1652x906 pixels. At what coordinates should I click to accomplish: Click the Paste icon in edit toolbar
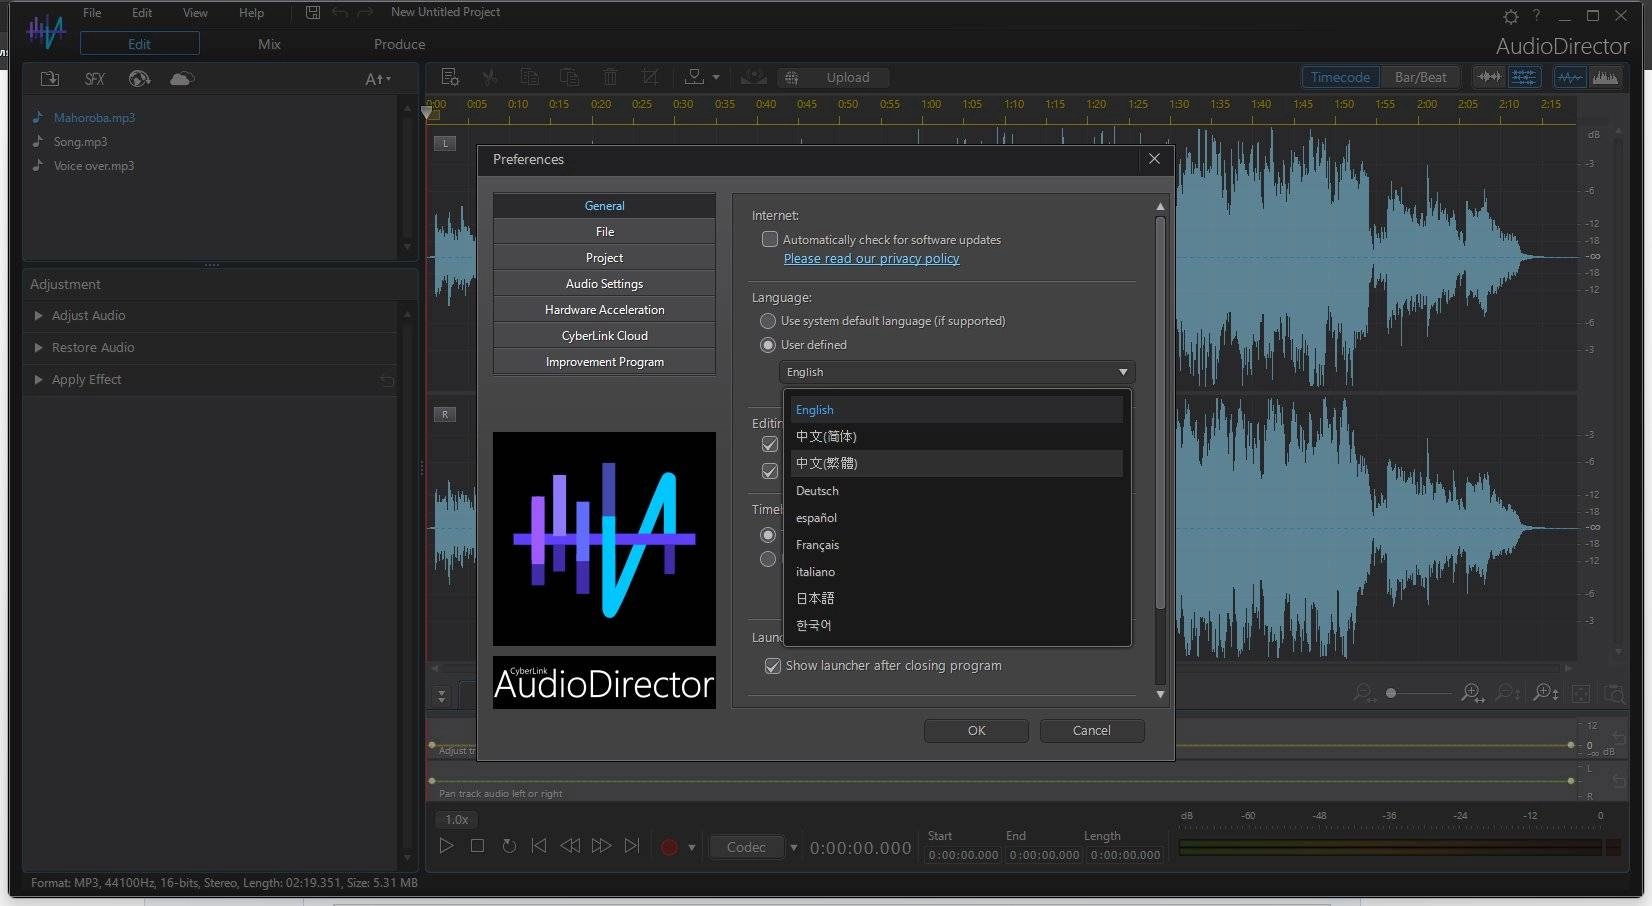[x=569, y=77]
